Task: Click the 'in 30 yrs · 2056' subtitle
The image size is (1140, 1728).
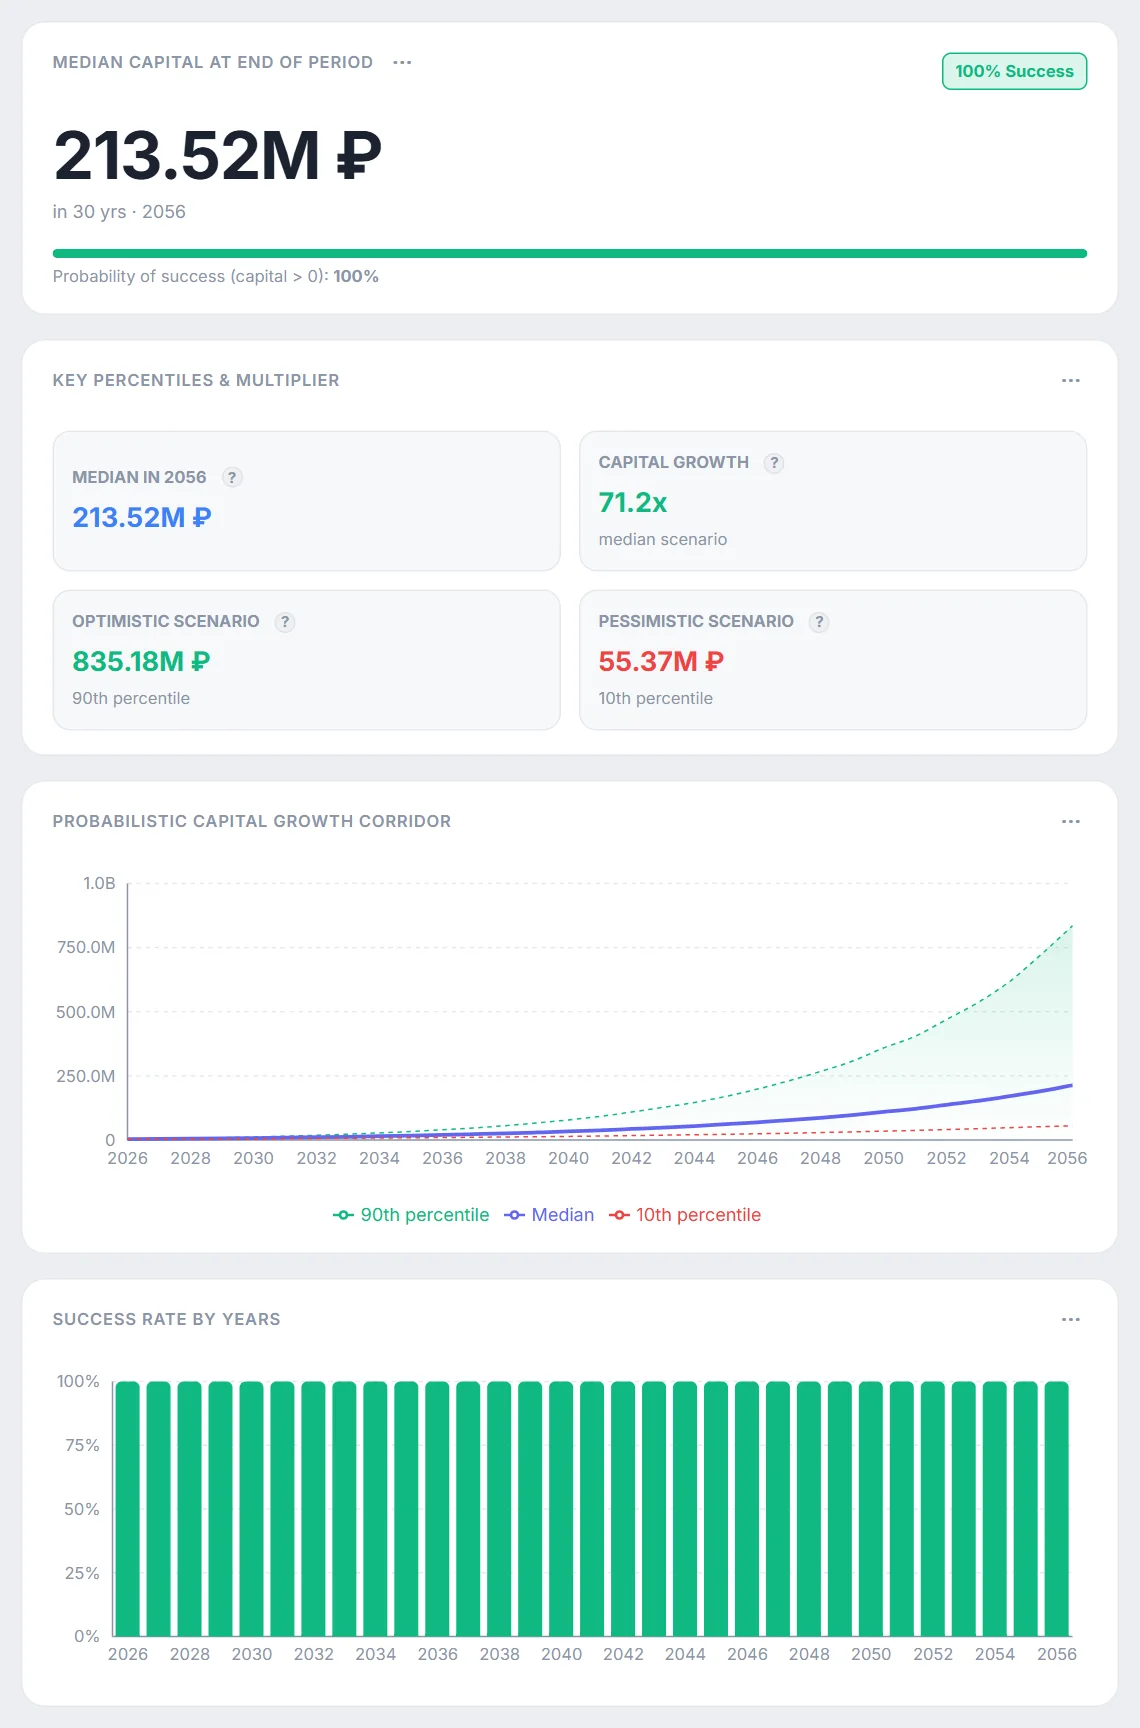Action: (119, 212)
